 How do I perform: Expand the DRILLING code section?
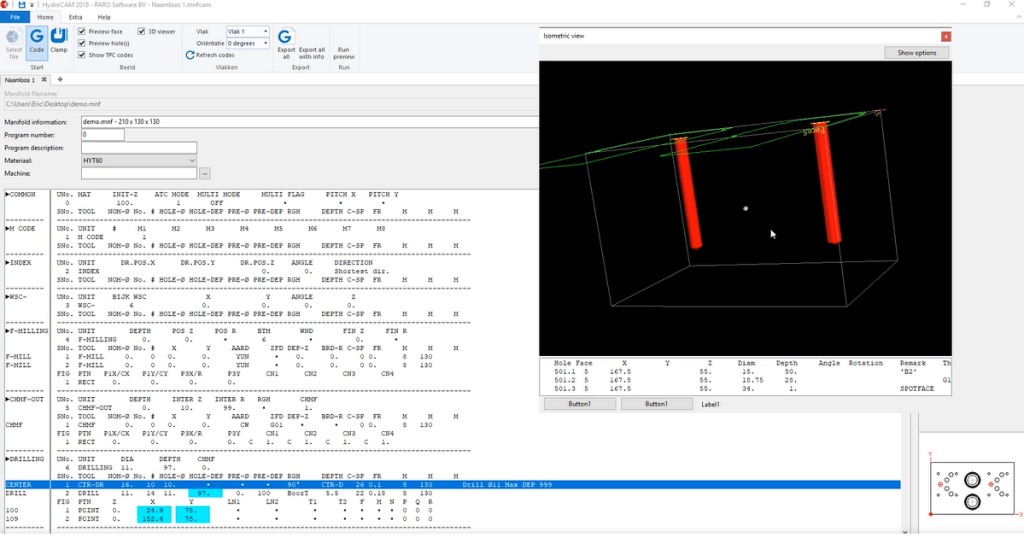click(x=8, y=459)
